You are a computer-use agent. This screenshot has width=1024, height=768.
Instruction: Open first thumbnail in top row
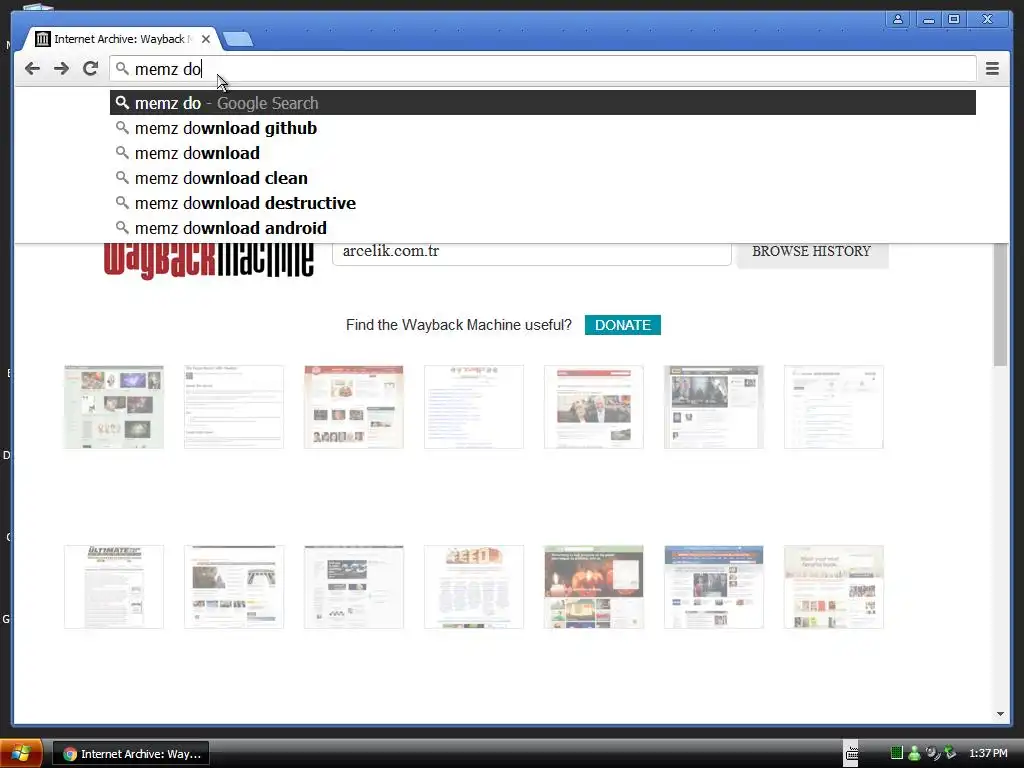point(114,407)
